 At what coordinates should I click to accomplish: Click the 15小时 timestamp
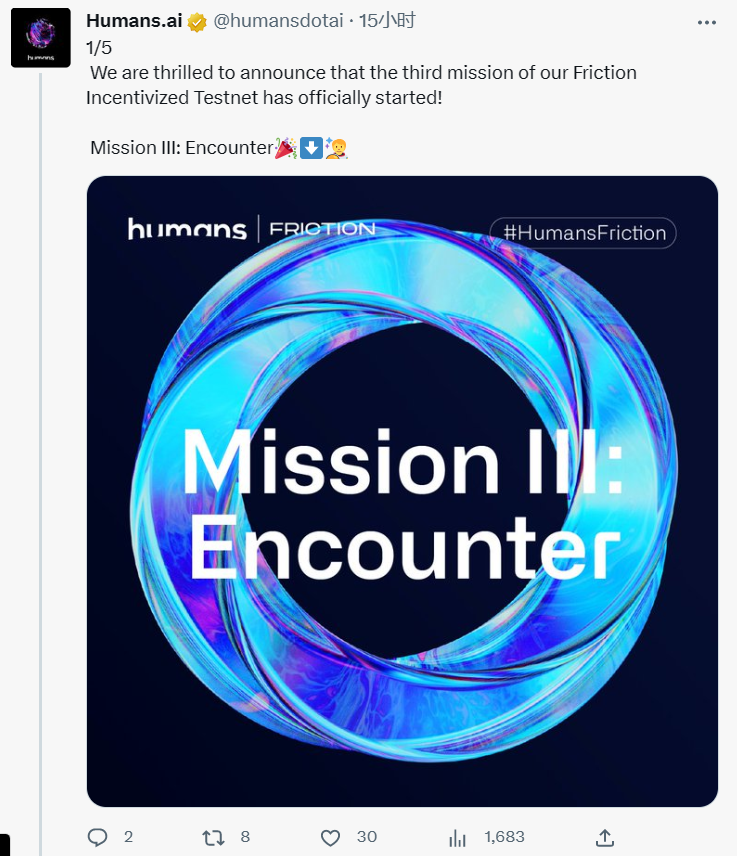pyautogui.click(x=388, y=21)
